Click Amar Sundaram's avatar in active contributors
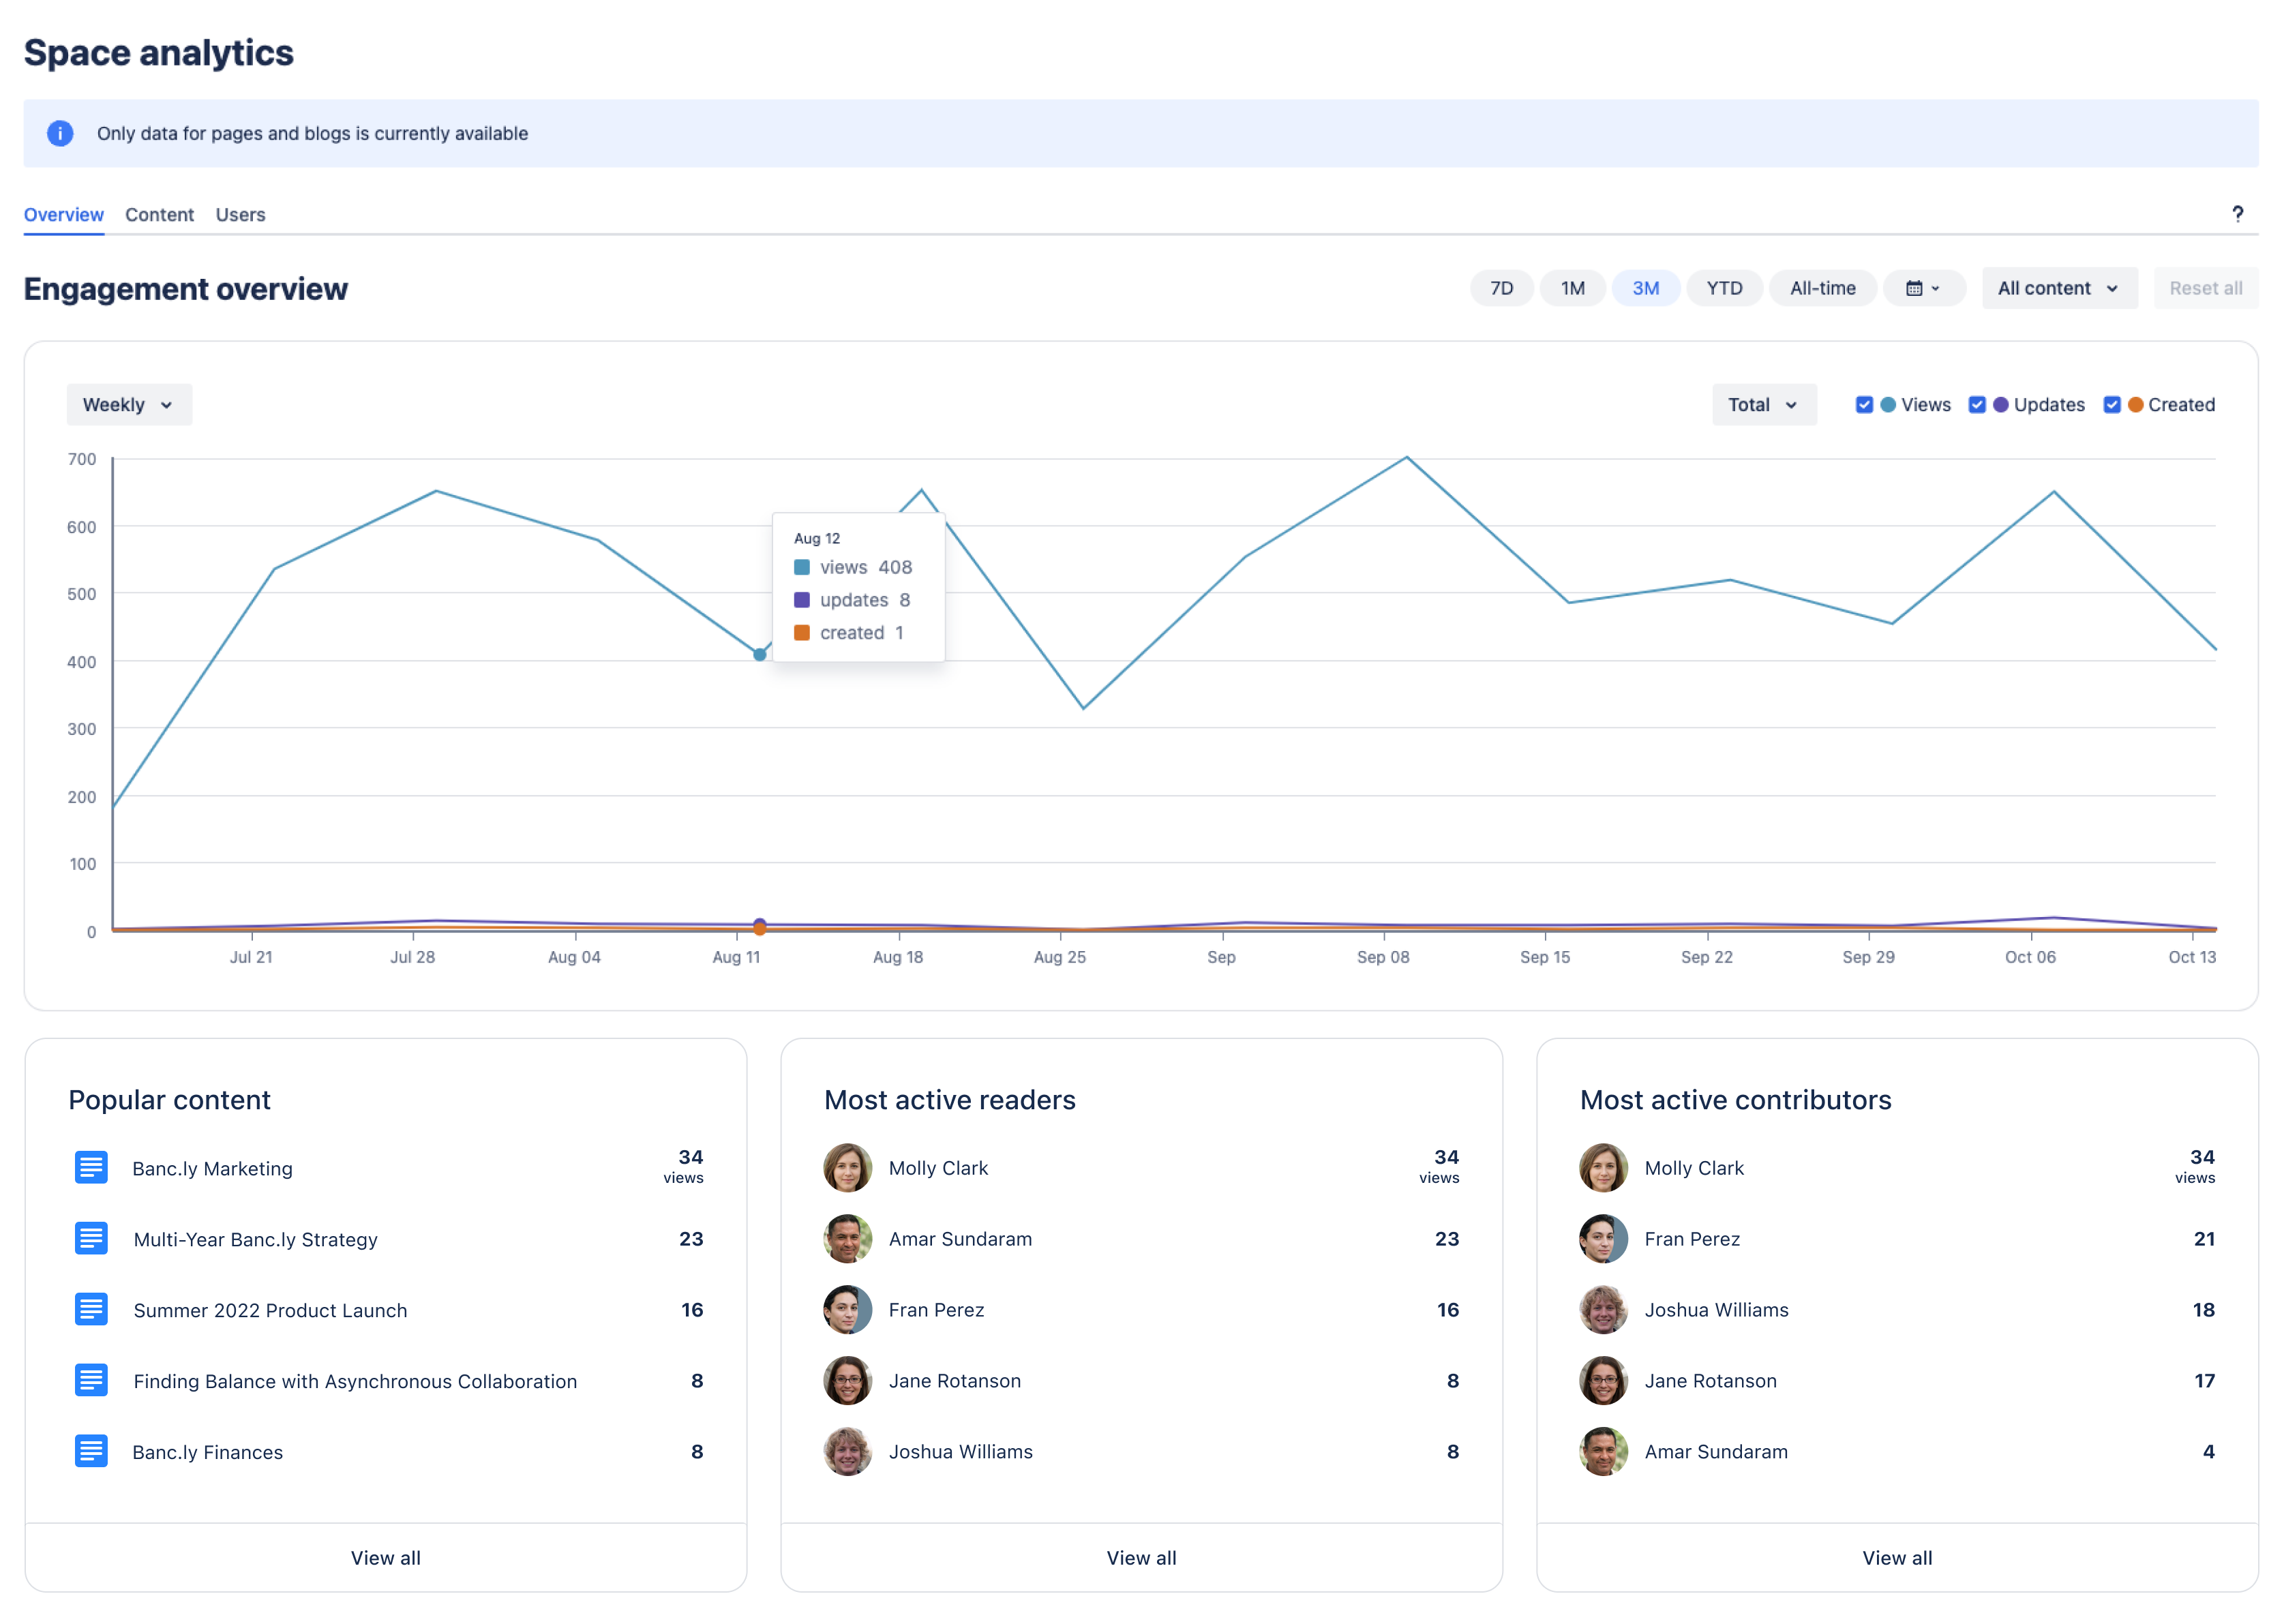 pyautogui.click(x=1603, y=1451)
